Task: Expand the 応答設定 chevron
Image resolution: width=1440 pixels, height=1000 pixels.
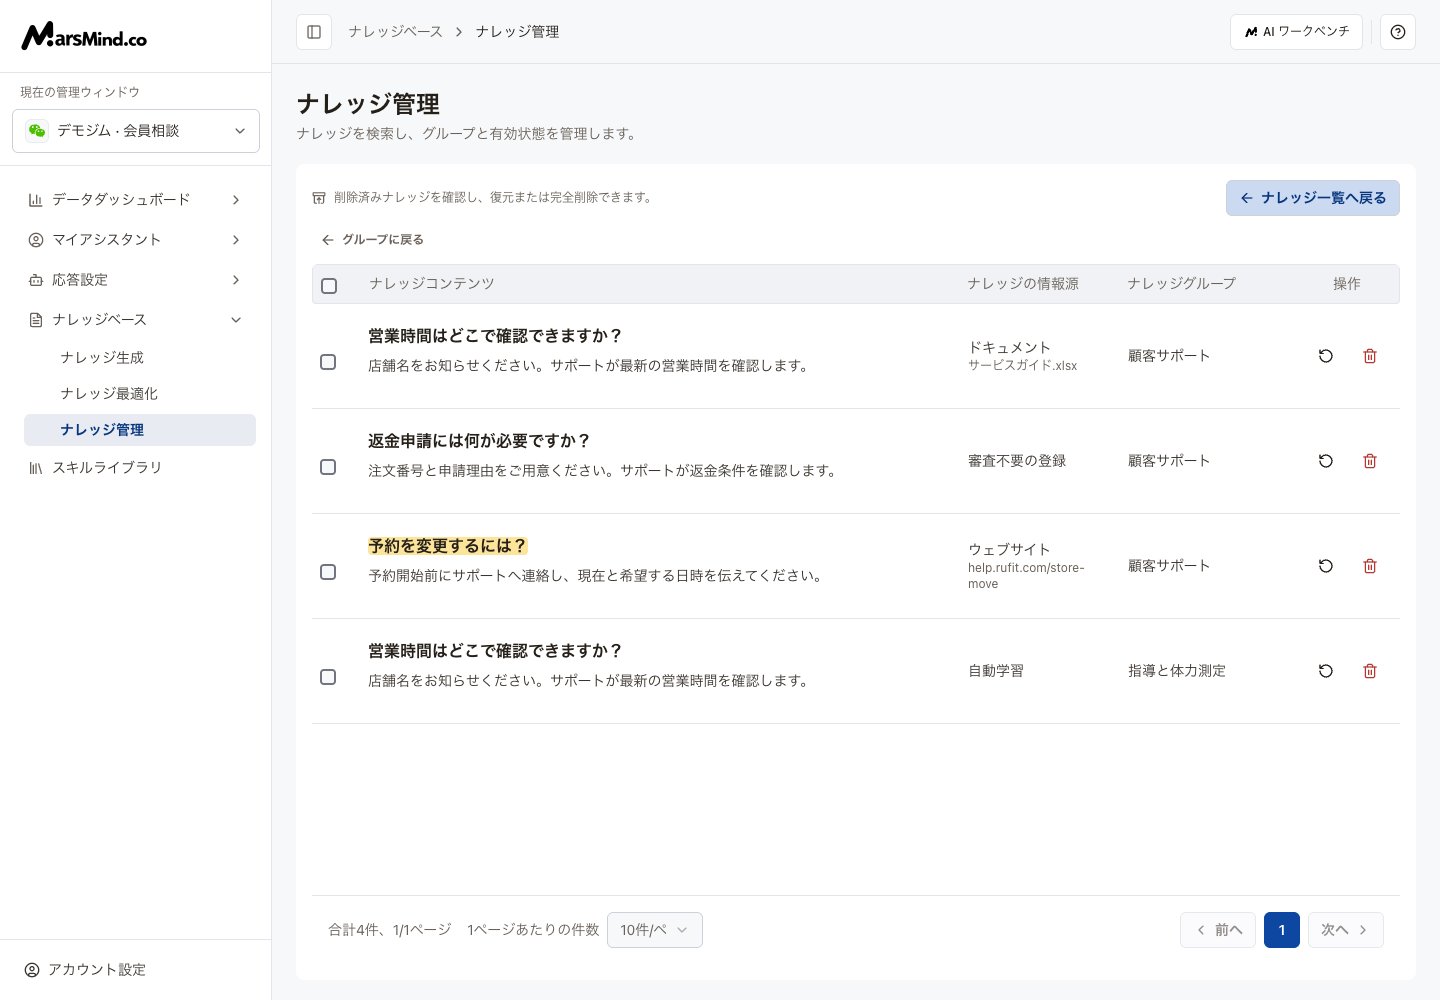Action: point(236,280)
